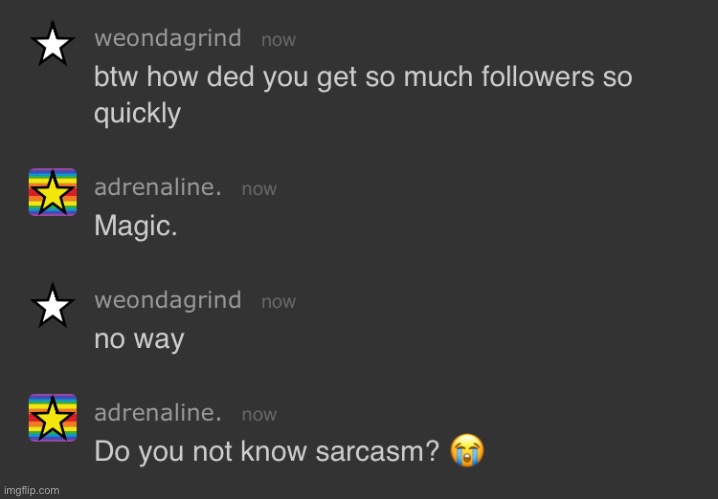Click the adrenaline. username above "Magic."

tap(157, 187)
